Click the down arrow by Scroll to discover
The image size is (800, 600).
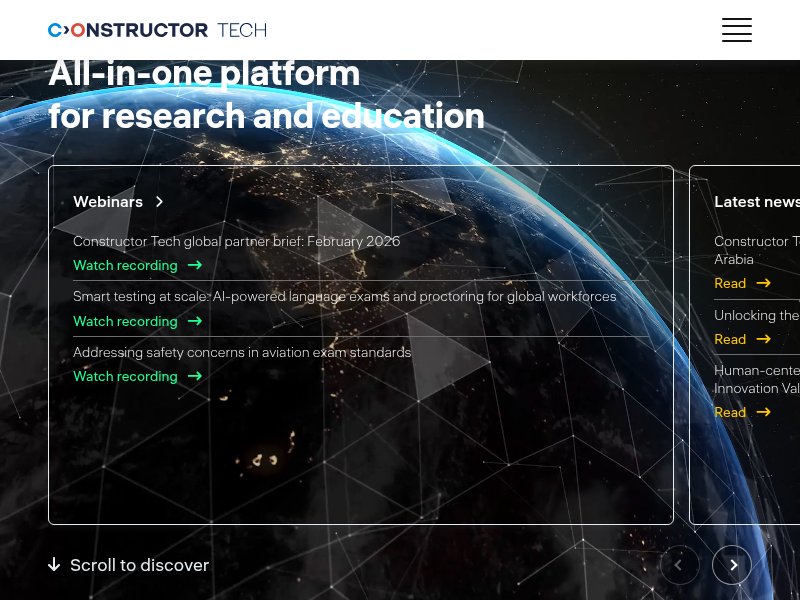(54, 565)
